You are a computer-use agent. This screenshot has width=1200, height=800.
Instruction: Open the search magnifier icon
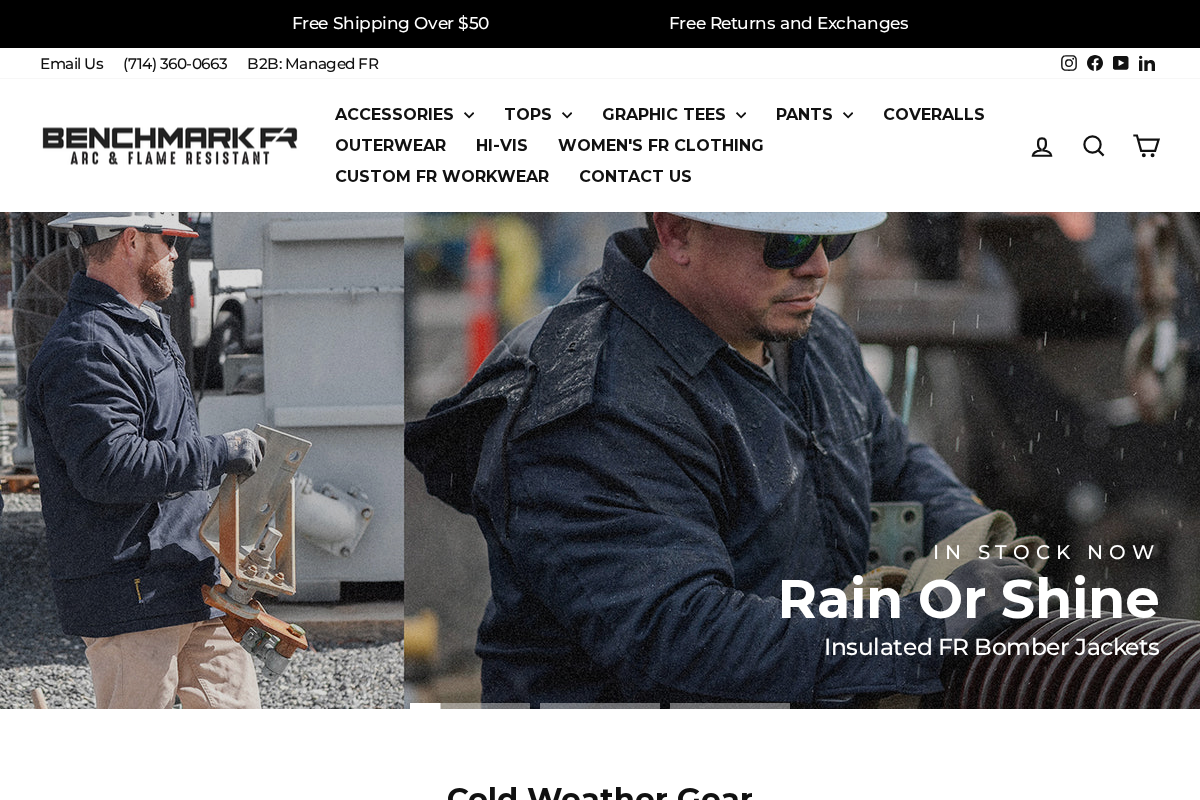1094,146
